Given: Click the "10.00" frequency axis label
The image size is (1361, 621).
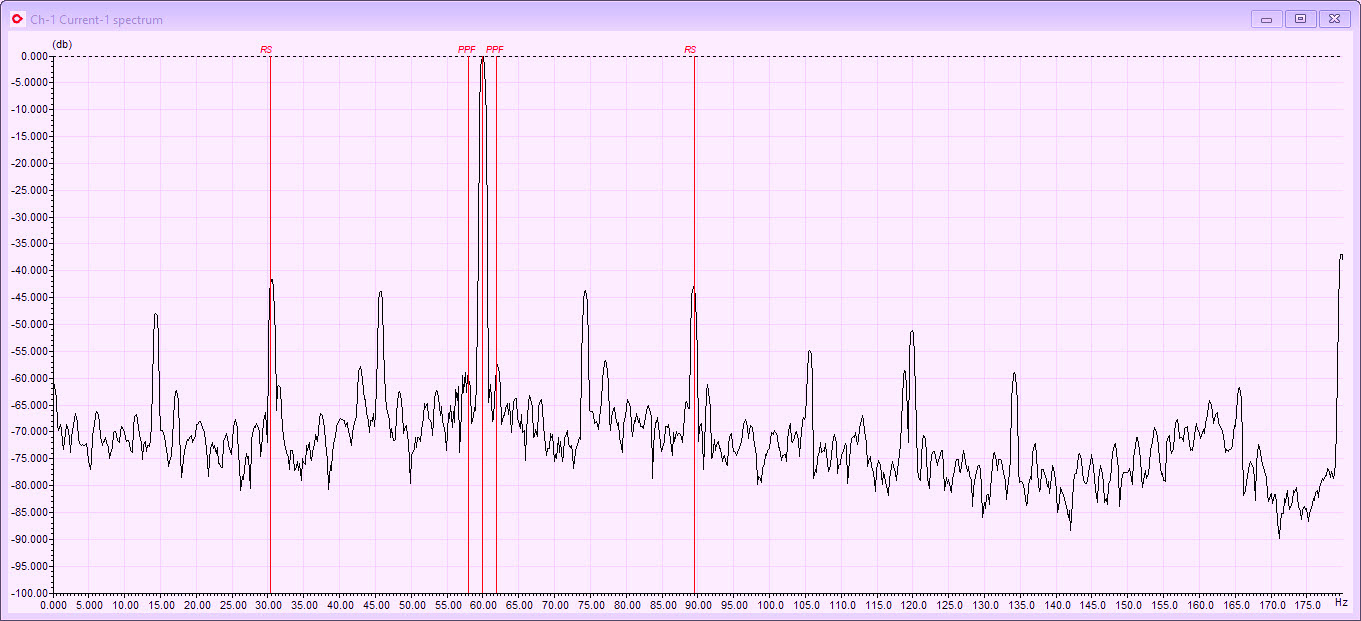Looking at the screenshot, I should point(125,605).
